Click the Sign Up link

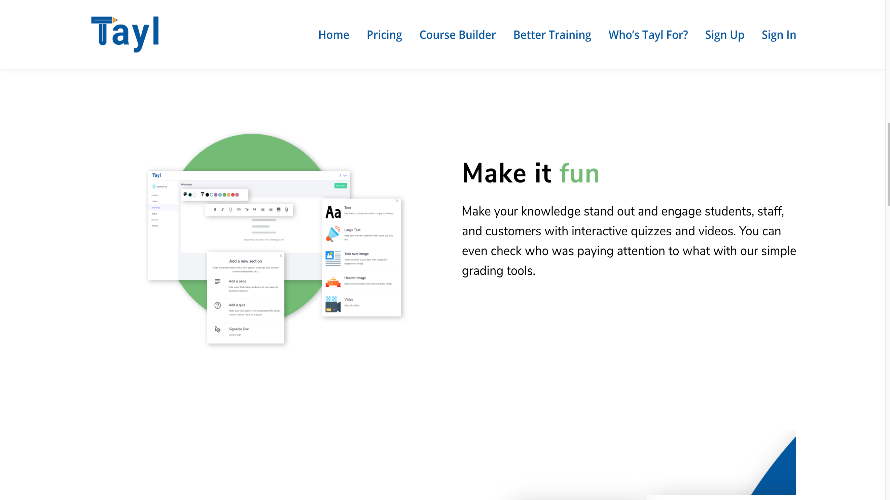tap(724, 35)
